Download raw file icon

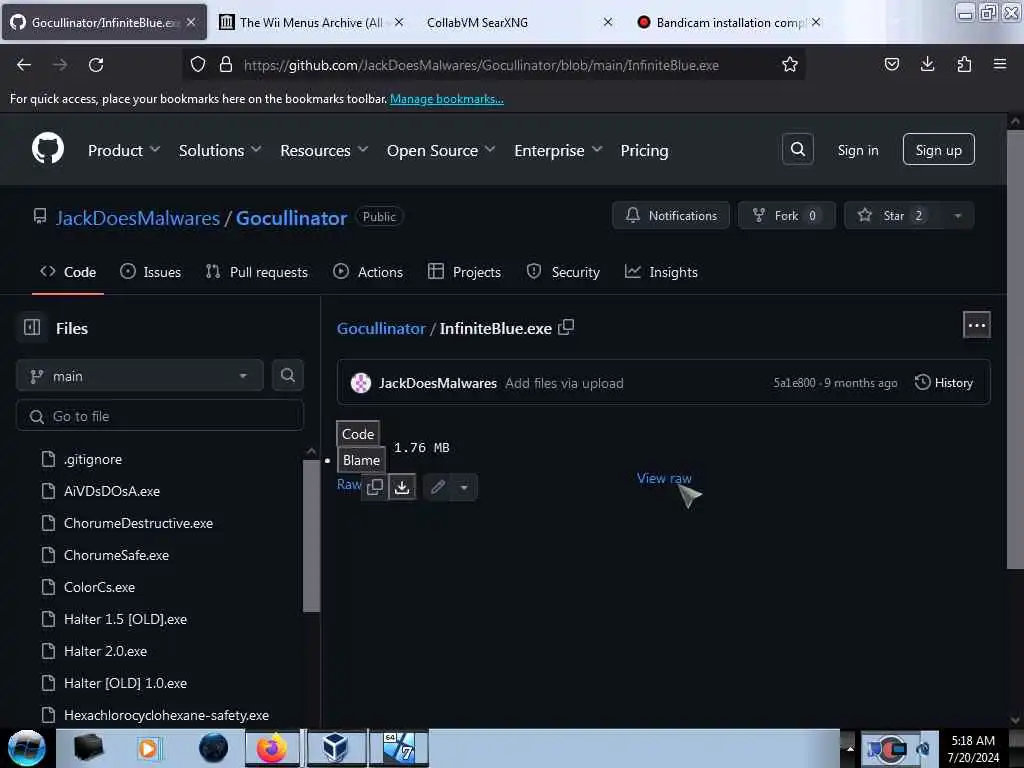point(402,487)
